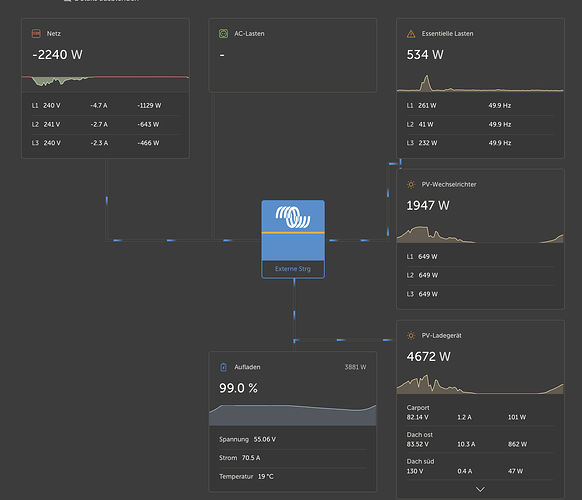Click the 4672 W PV charger total
582x500 pixels.
pyautogui.click(x=429, y=356)
